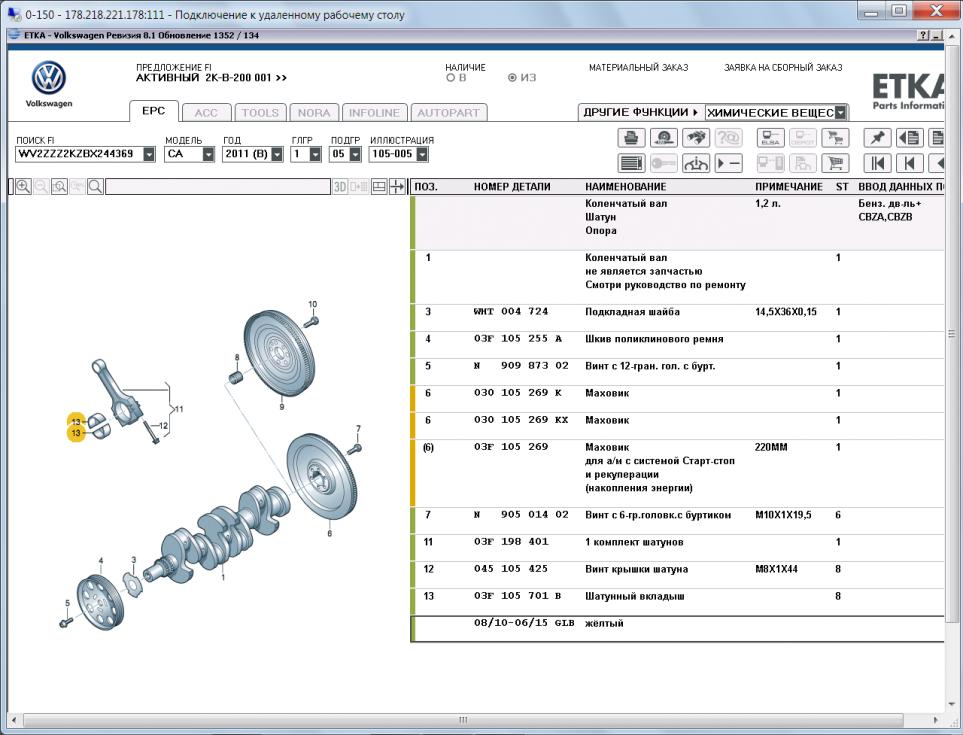Open the МОДЕЛЬ dropdown showing CA

coord(208,154)
